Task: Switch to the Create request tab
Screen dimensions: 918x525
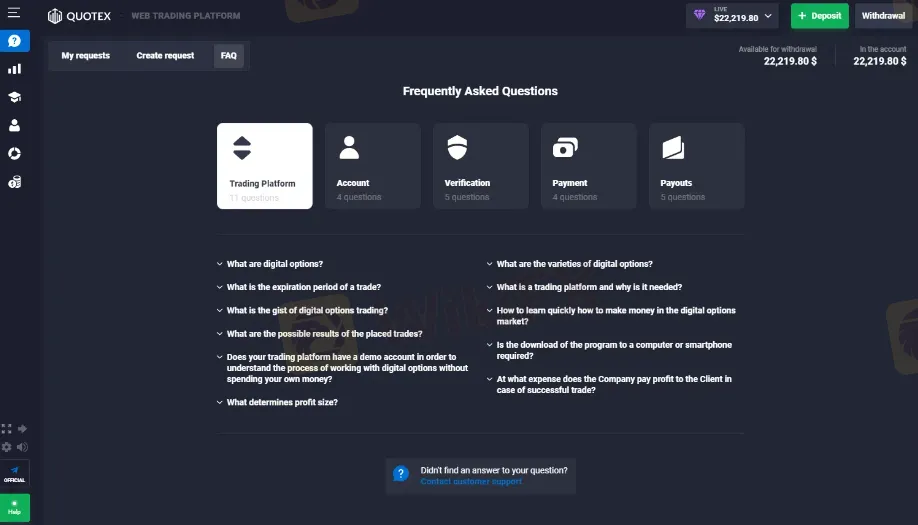Action: (165, 56)
